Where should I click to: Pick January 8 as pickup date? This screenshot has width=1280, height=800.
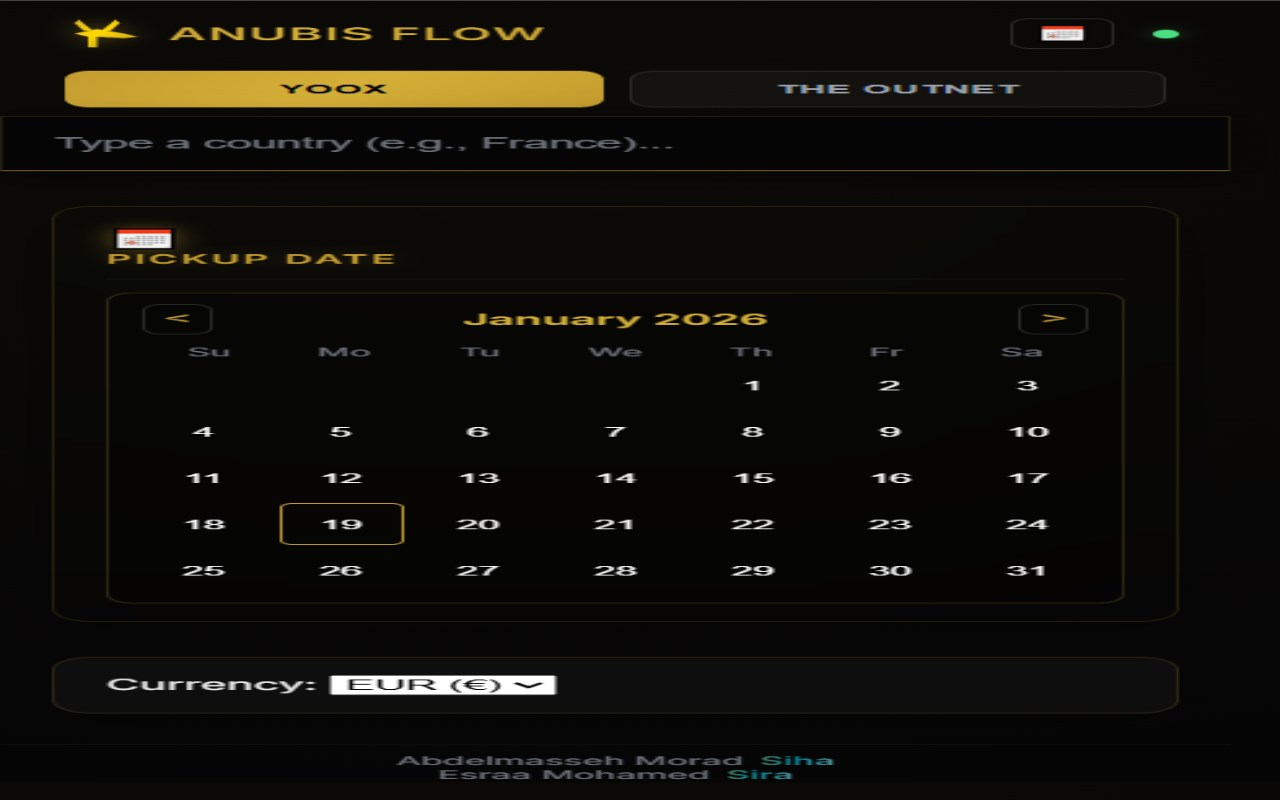point(752,431)
